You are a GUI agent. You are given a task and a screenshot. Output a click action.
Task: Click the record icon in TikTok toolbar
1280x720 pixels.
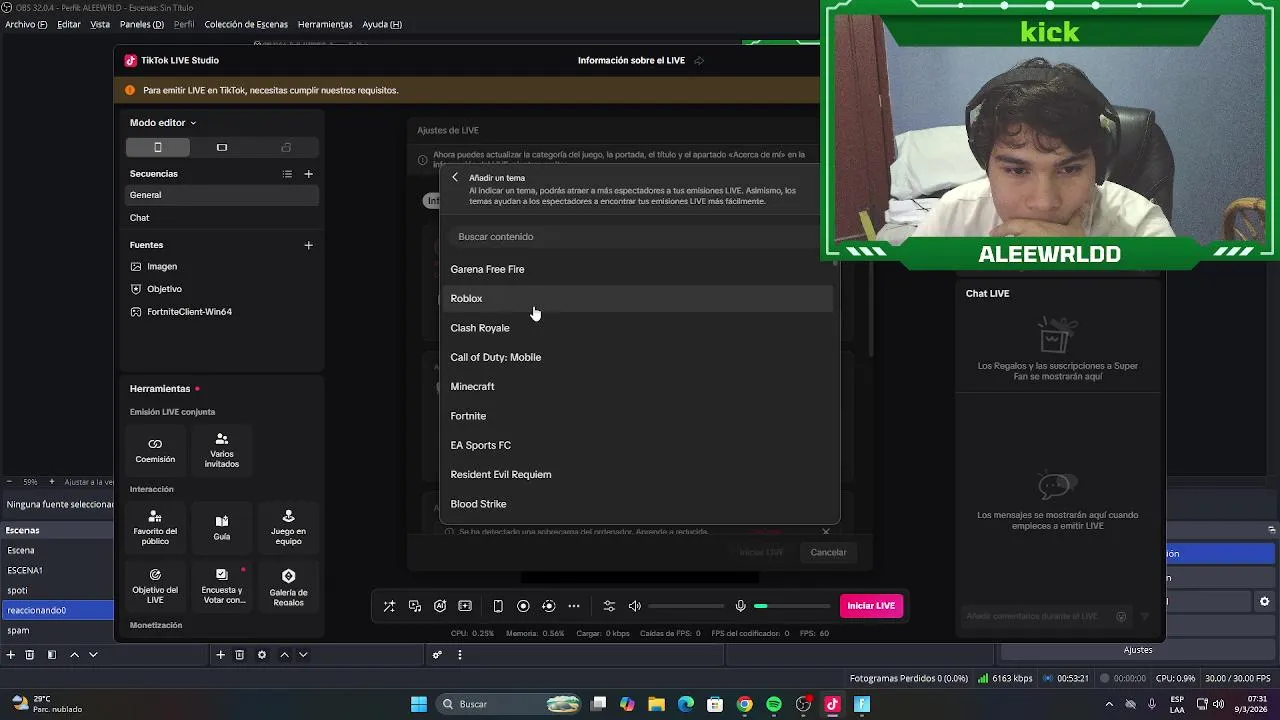tap(523, 606)
